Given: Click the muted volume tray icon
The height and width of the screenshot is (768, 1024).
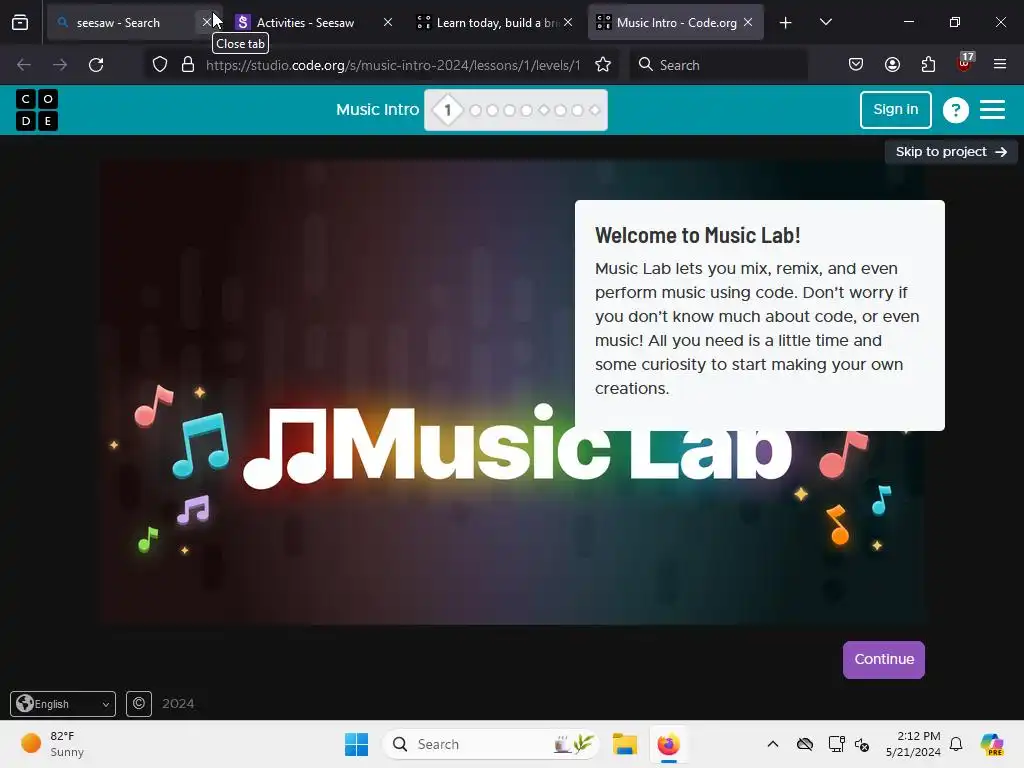Looking at the screenshot, I should click(862, 744).
